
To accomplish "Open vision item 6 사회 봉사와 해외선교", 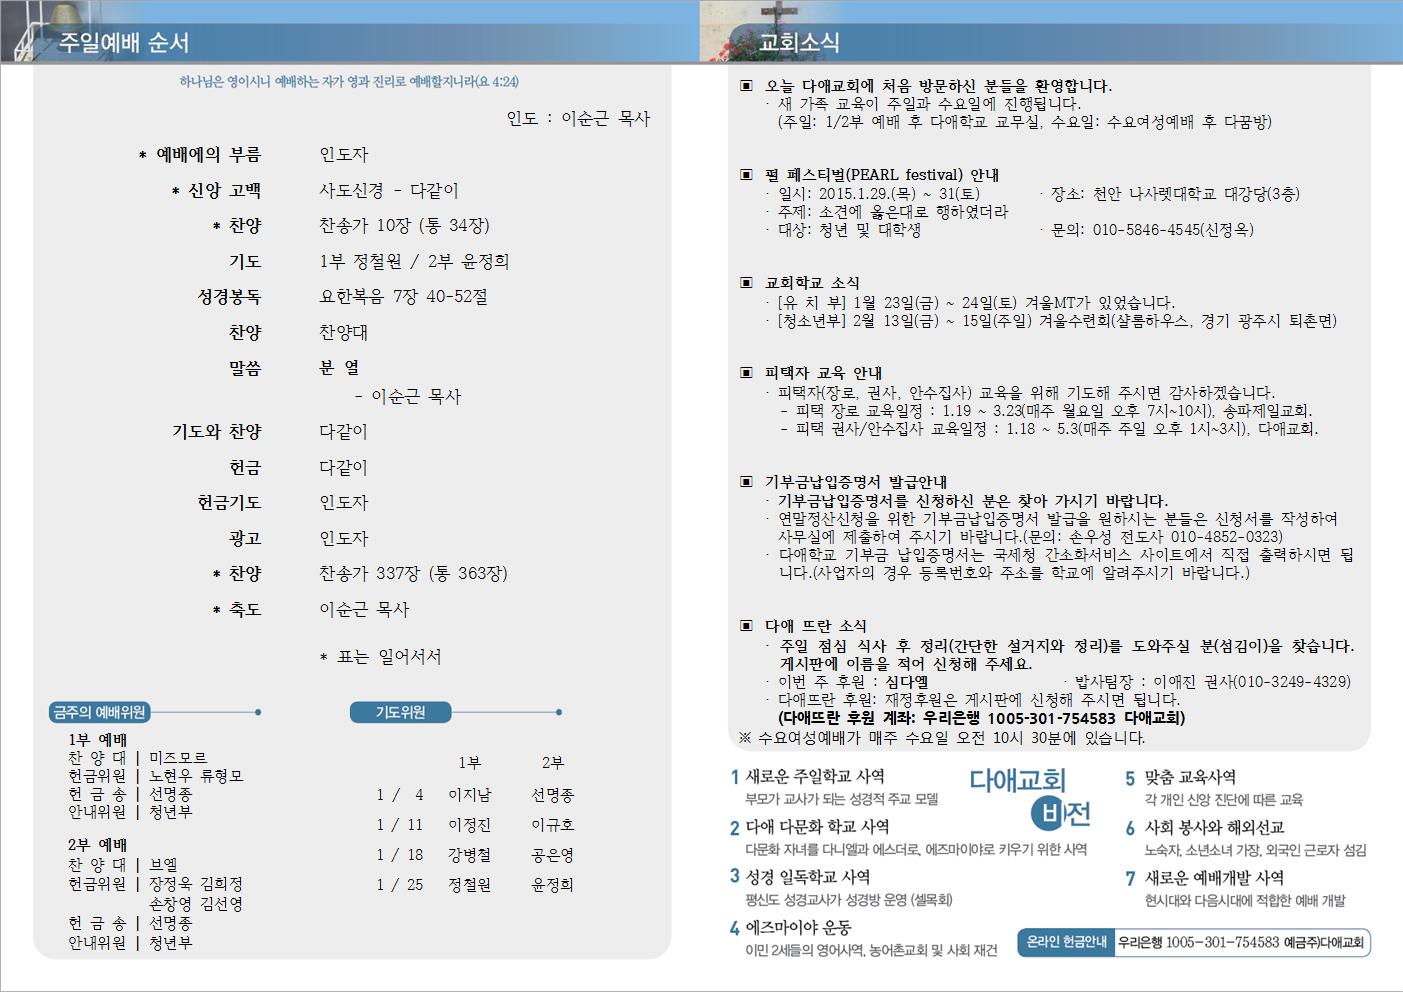I will coord(1214,827).
